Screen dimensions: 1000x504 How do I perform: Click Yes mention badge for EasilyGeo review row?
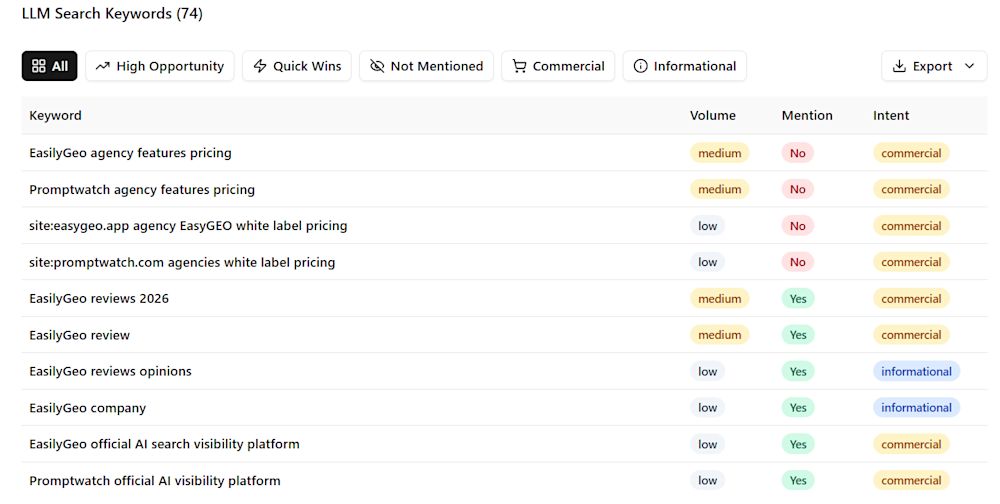click(x=798, y=335)
